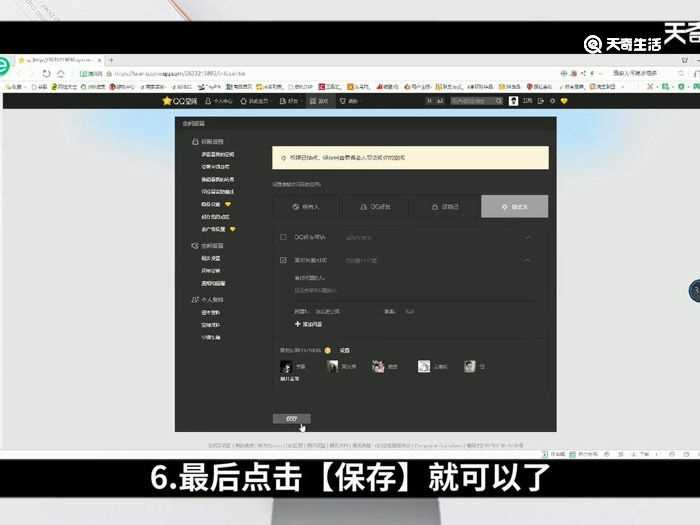
Task: Tick the QQ friends checkbox row
Action: pyautogui.click(x=283, y=237)
